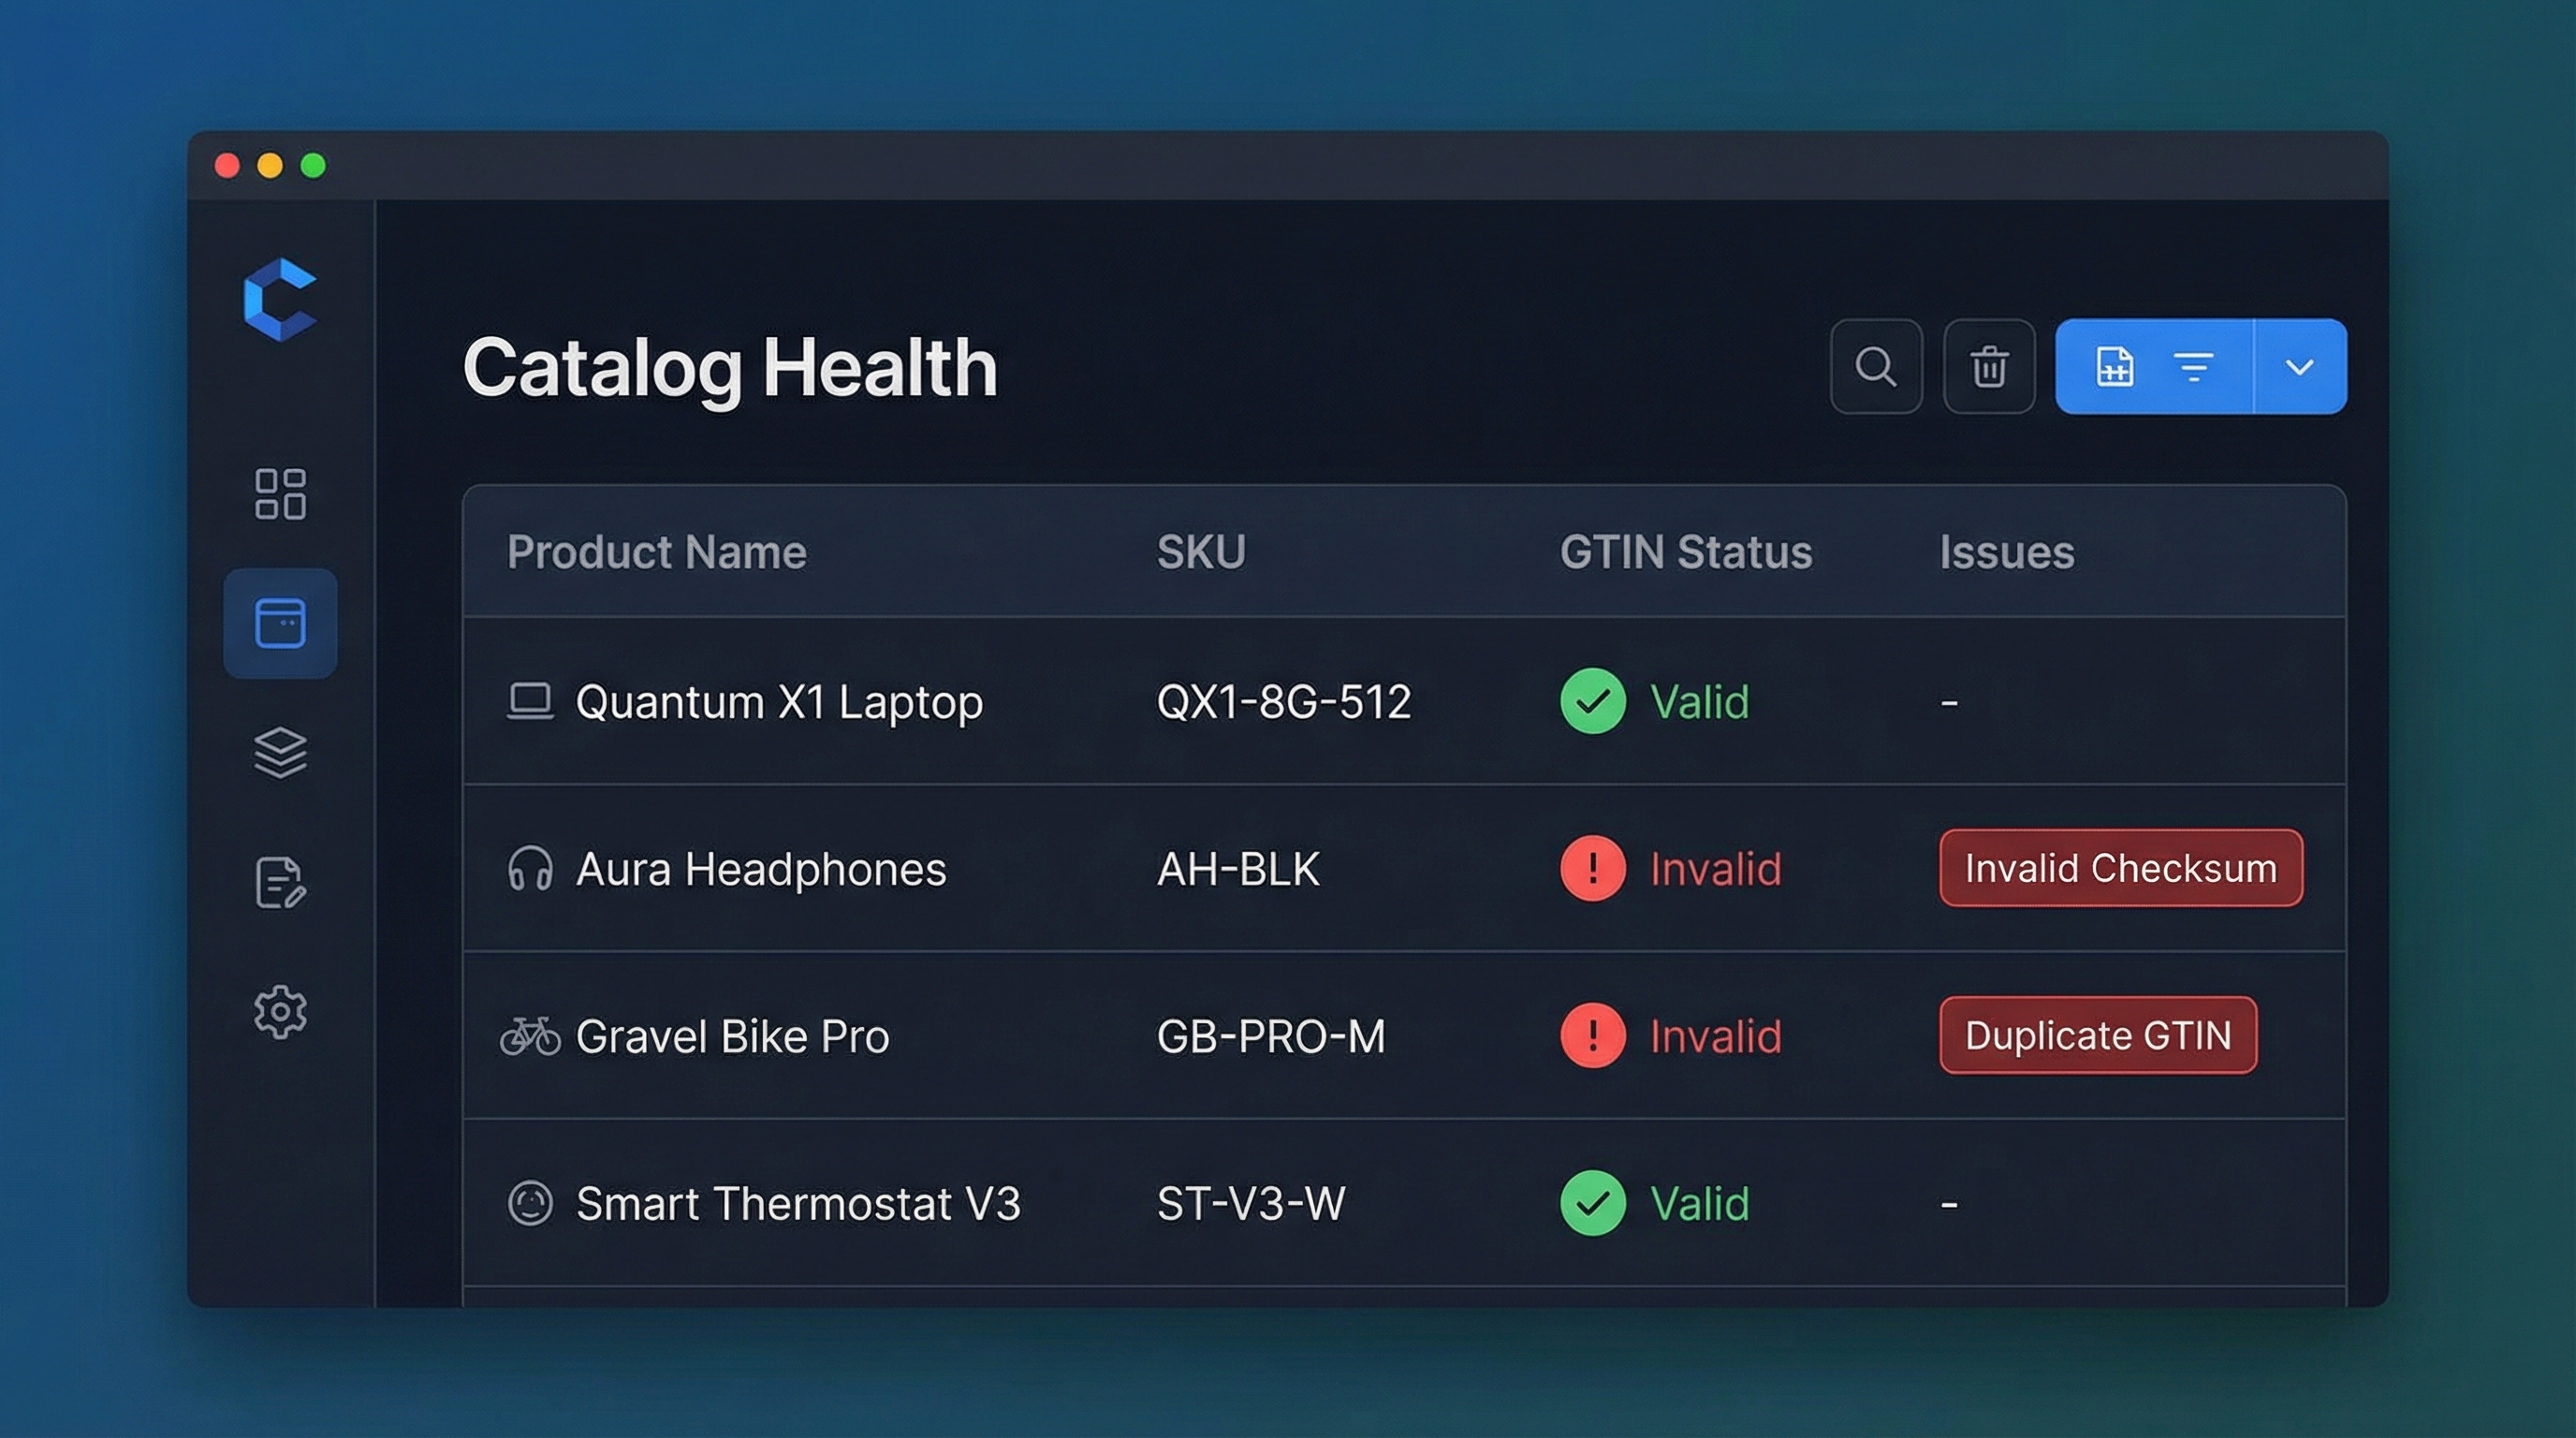Toggle the Invalid status indicator for Aura Headphones
Image resolution: width=2576 pixels, height=1438 pixels.
pos(1592,868)
